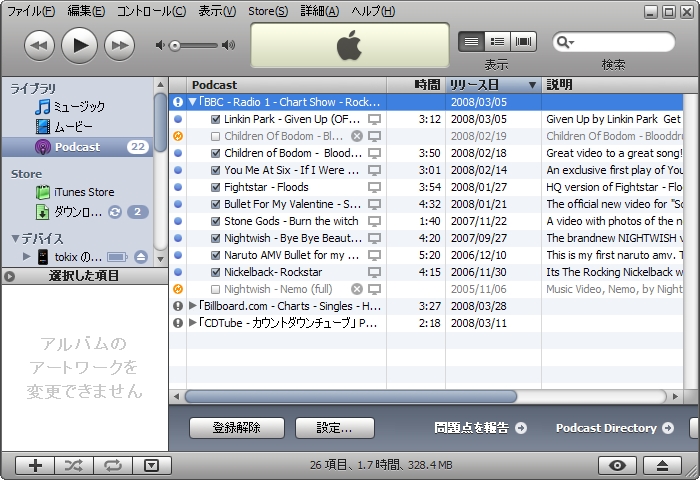The image size is (700, 480).
Task: Uncheck Children of Bodom - Blood... episode
Action: pyautogui.click(x=216, y=153)
